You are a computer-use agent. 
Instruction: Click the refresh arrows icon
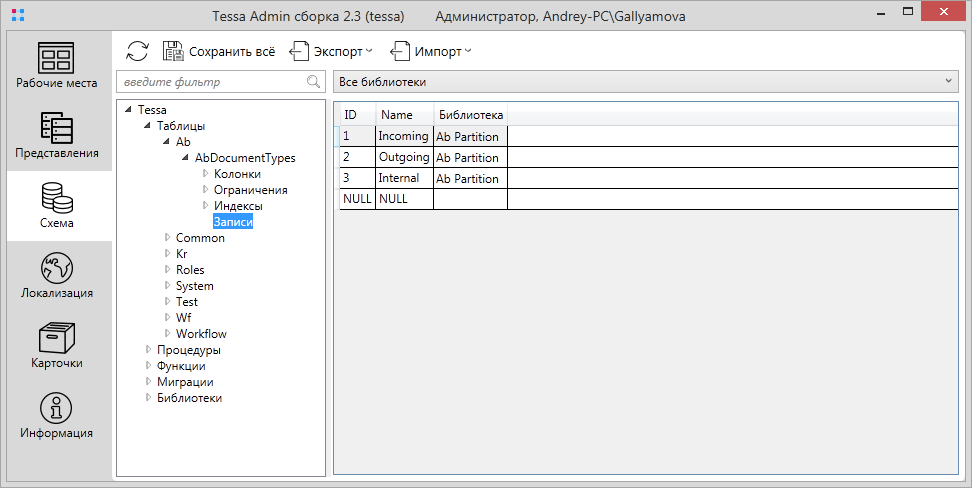point(137,51)
